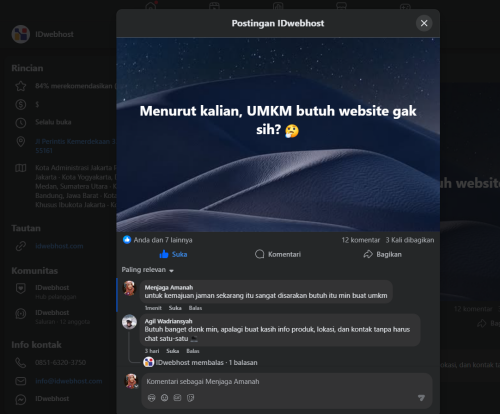Click the send comment arrow icon
The width and height of the screenshot is (500, 414).
(421, 398)
